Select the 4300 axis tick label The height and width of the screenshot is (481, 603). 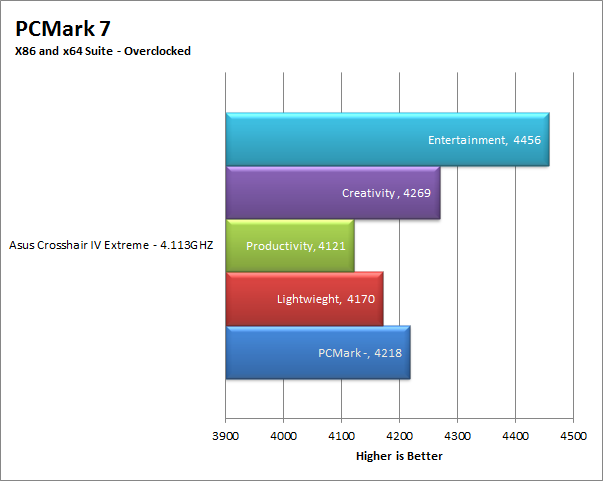click(458, 436)
